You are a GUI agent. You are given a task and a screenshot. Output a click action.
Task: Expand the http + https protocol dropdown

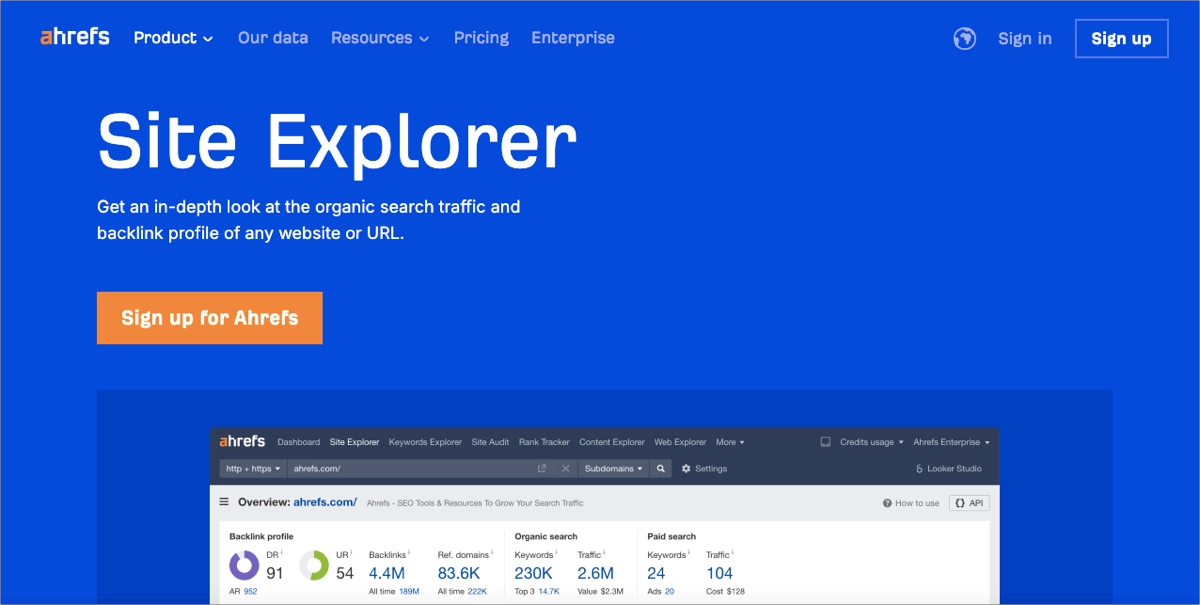251,468
